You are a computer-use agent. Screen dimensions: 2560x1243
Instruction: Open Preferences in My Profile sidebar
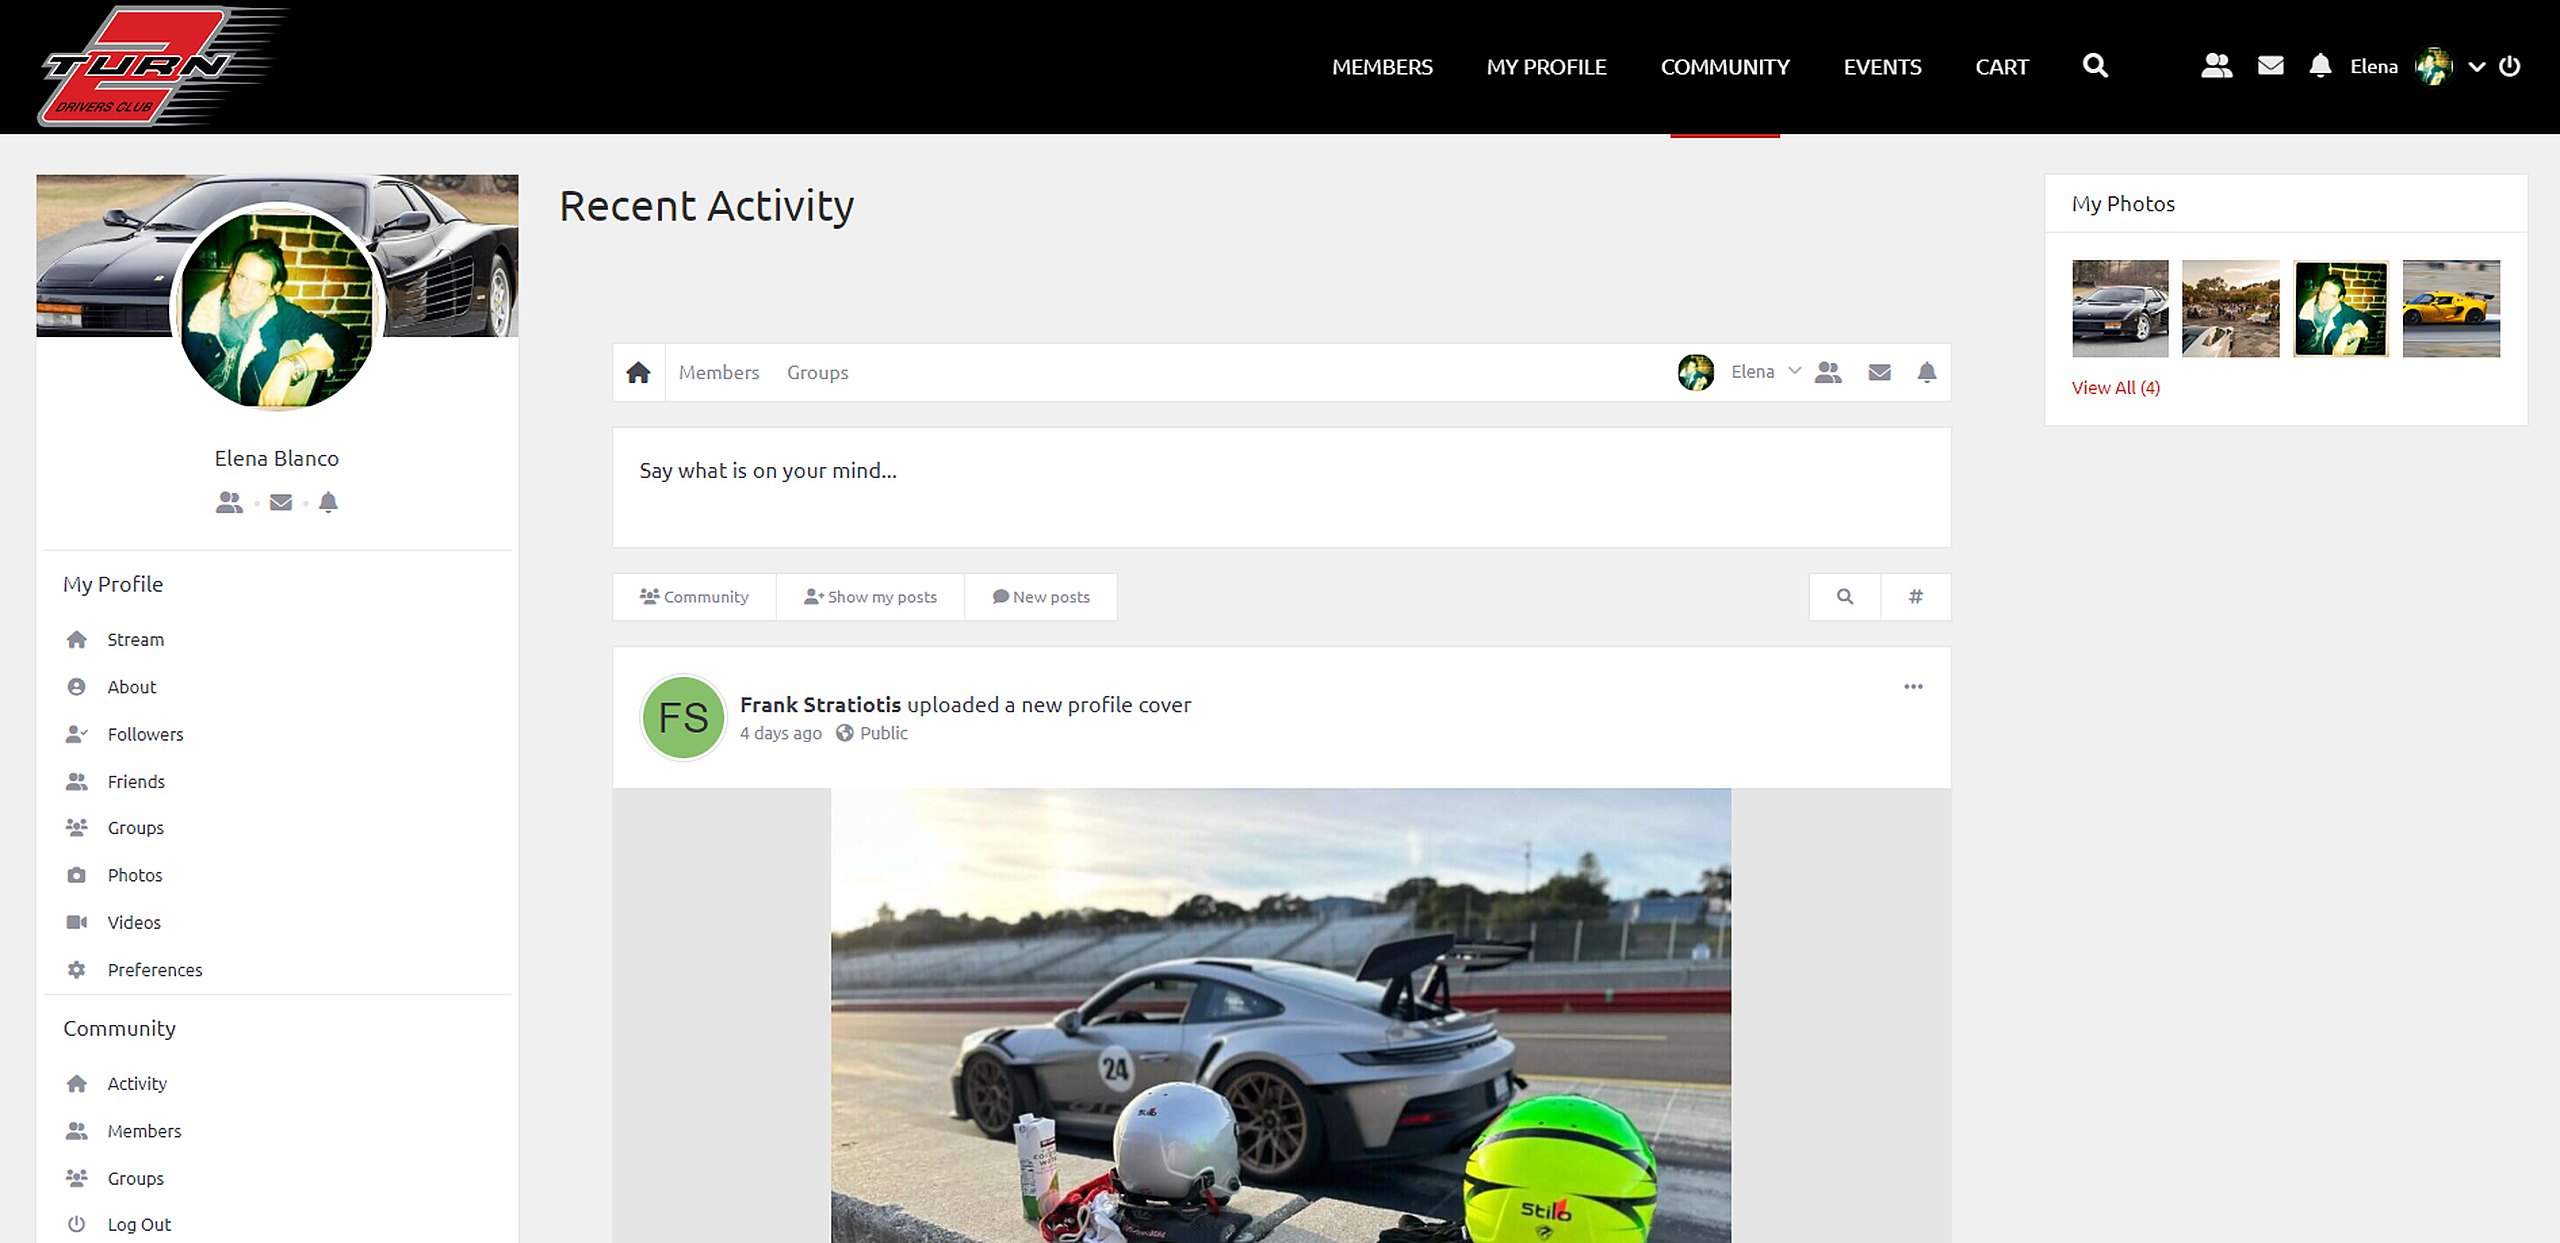154,970
